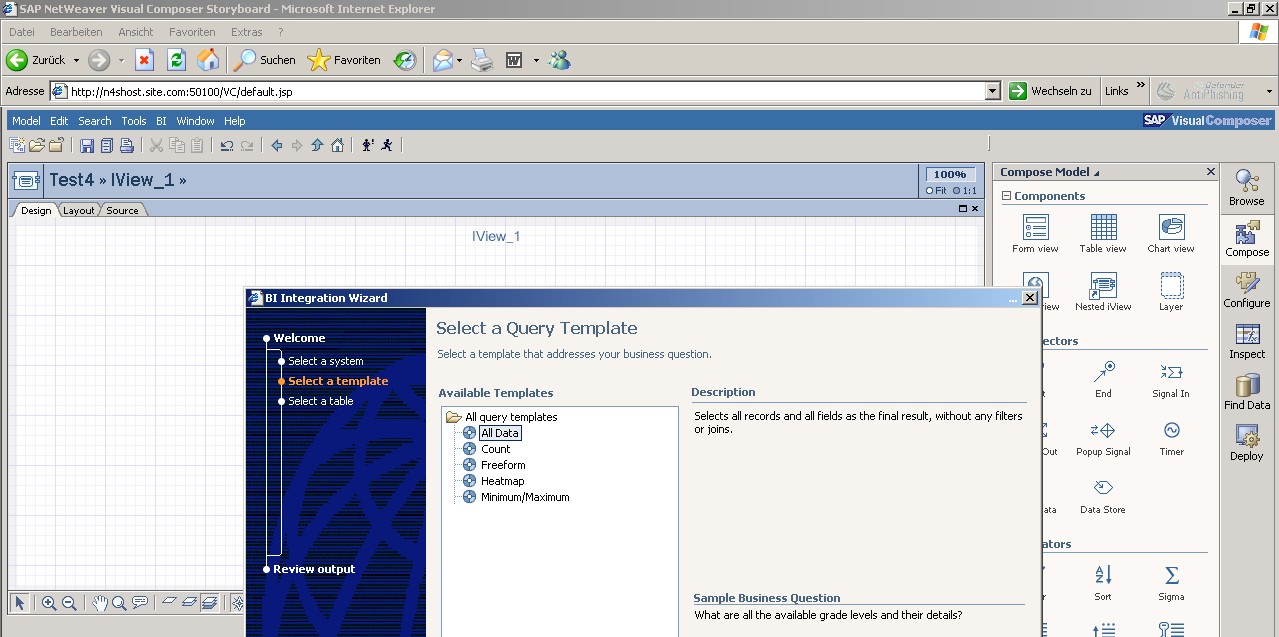Image resolution: width=1279 pixels, height=637 pixels.
Task: Switch to the Layout tab
Action: point(78,210)
